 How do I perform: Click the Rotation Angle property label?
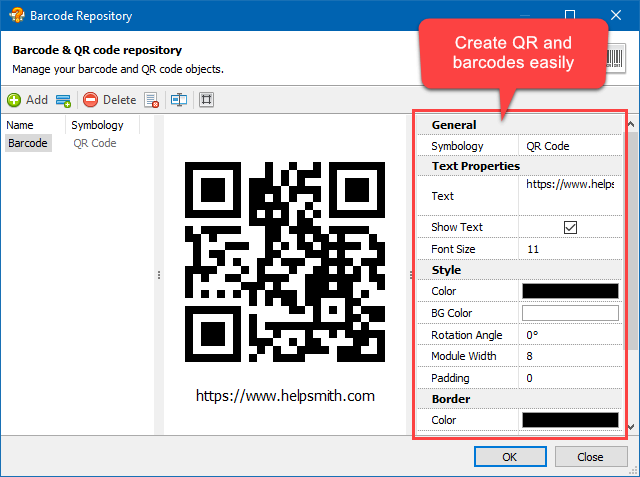[467, 335]
